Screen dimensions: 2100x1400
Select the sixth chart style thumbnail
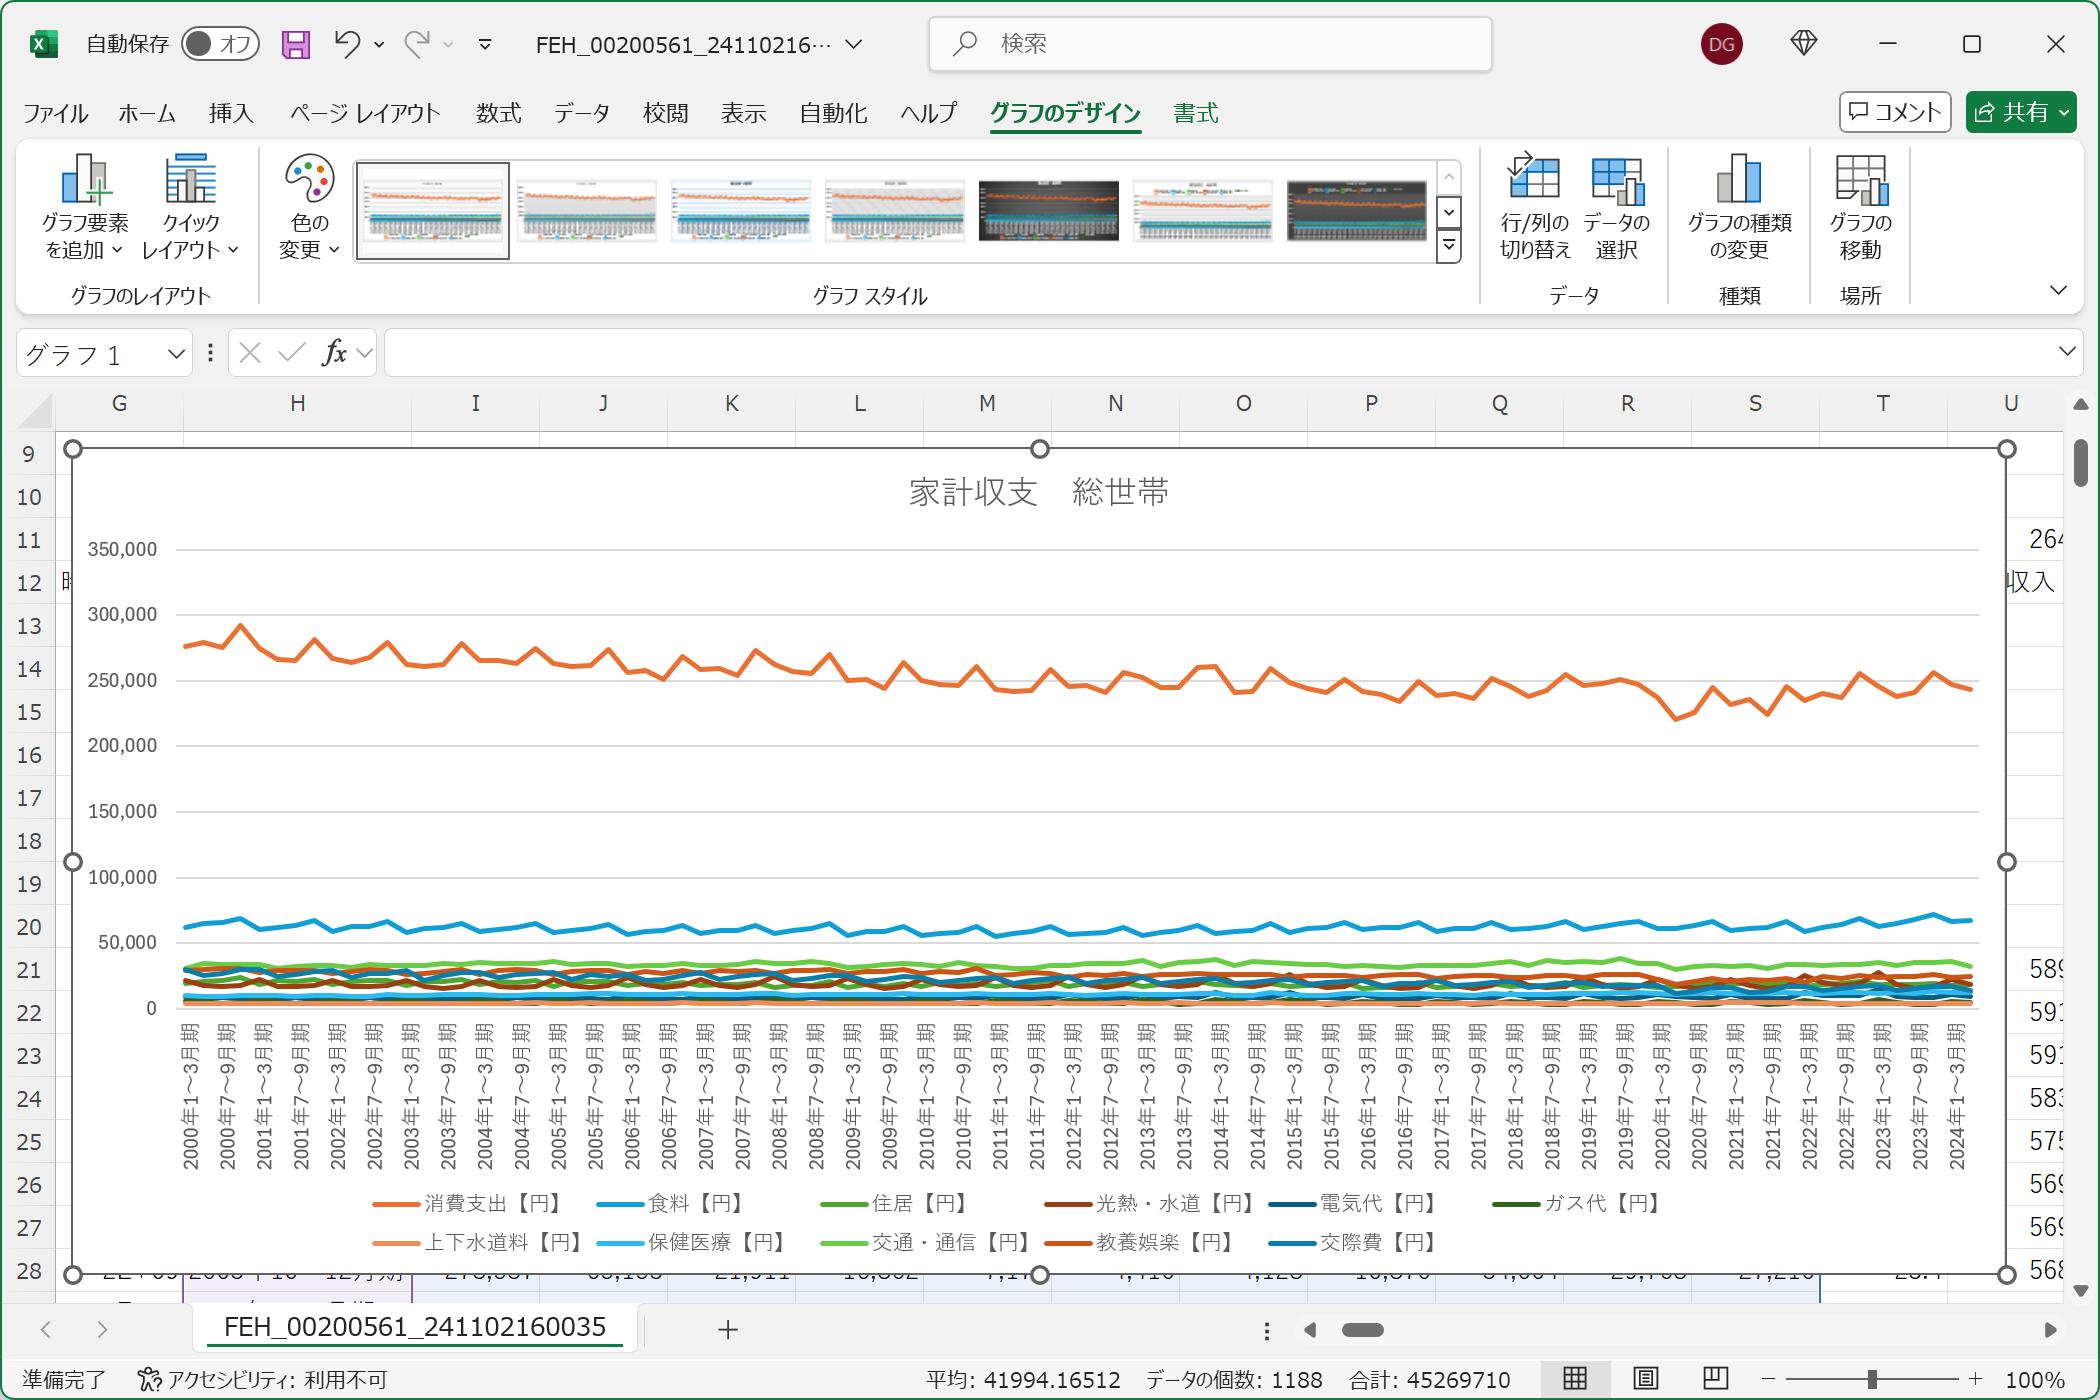(x=1203, y=211)
